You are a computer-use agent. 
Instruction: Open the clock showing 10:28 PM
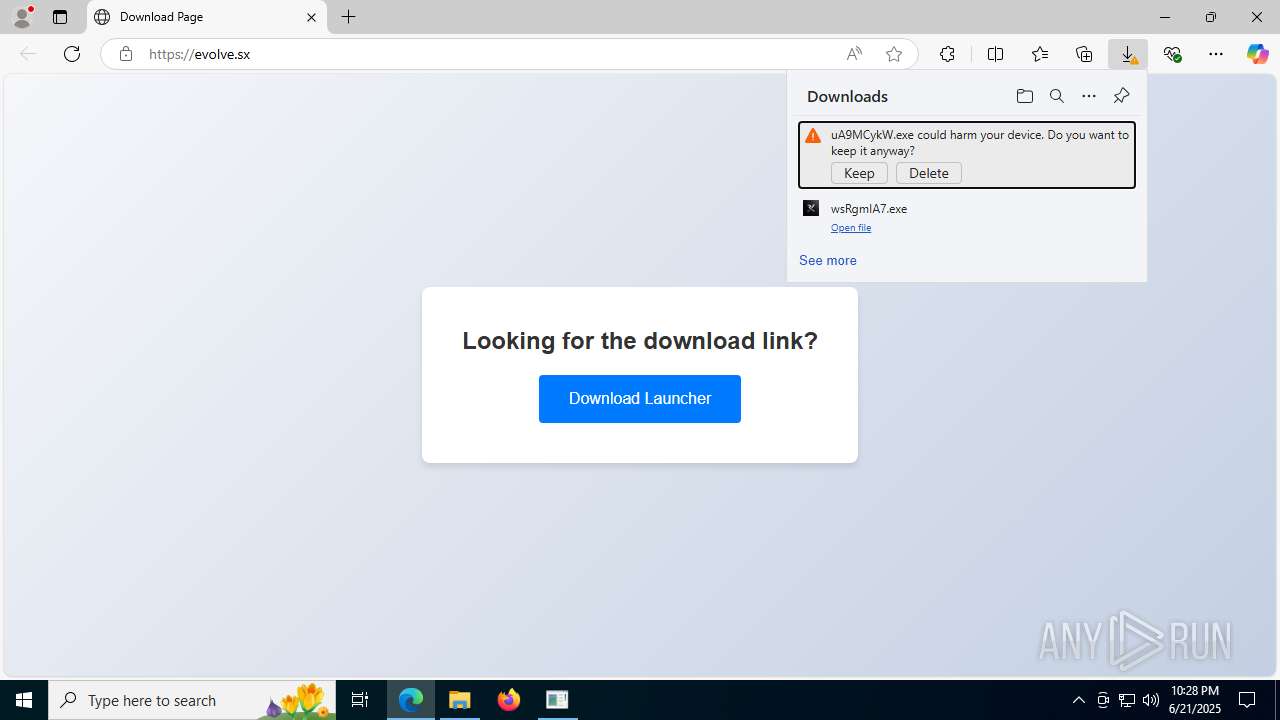coord(1194,700)
